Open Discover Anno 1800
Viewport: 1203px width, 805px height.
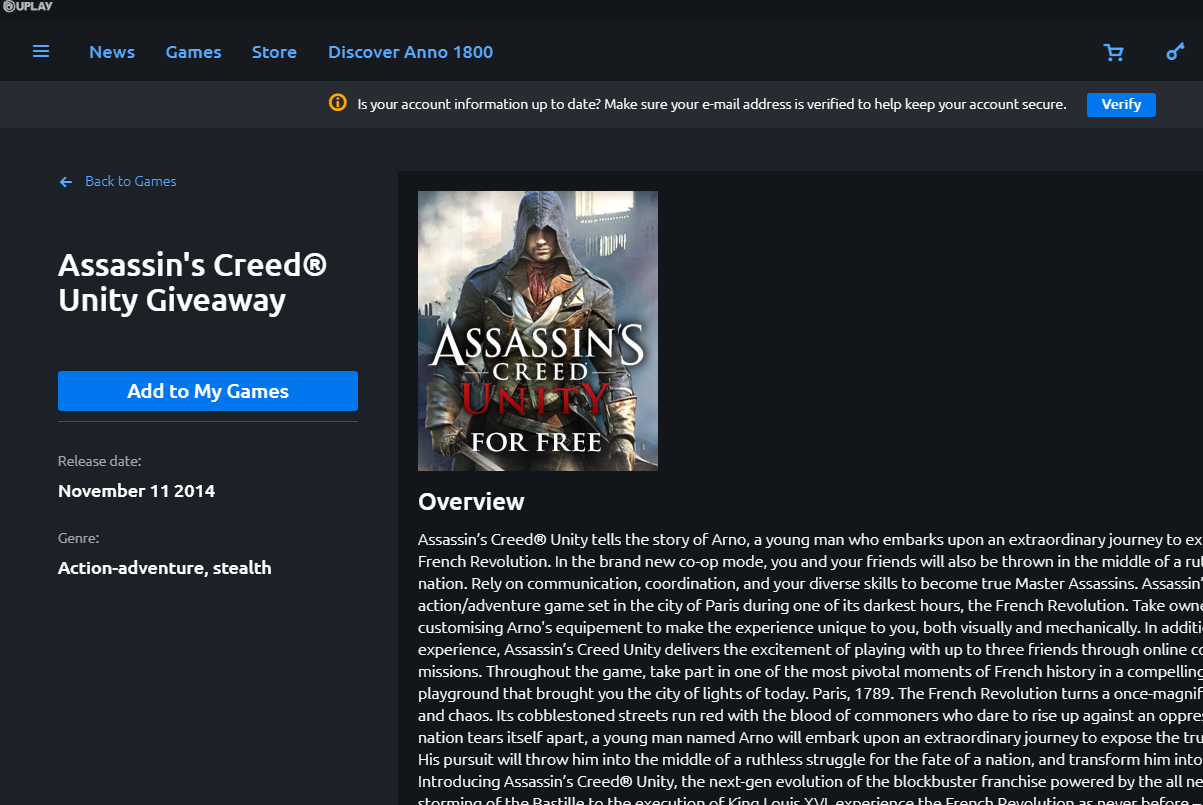[410, 51]
